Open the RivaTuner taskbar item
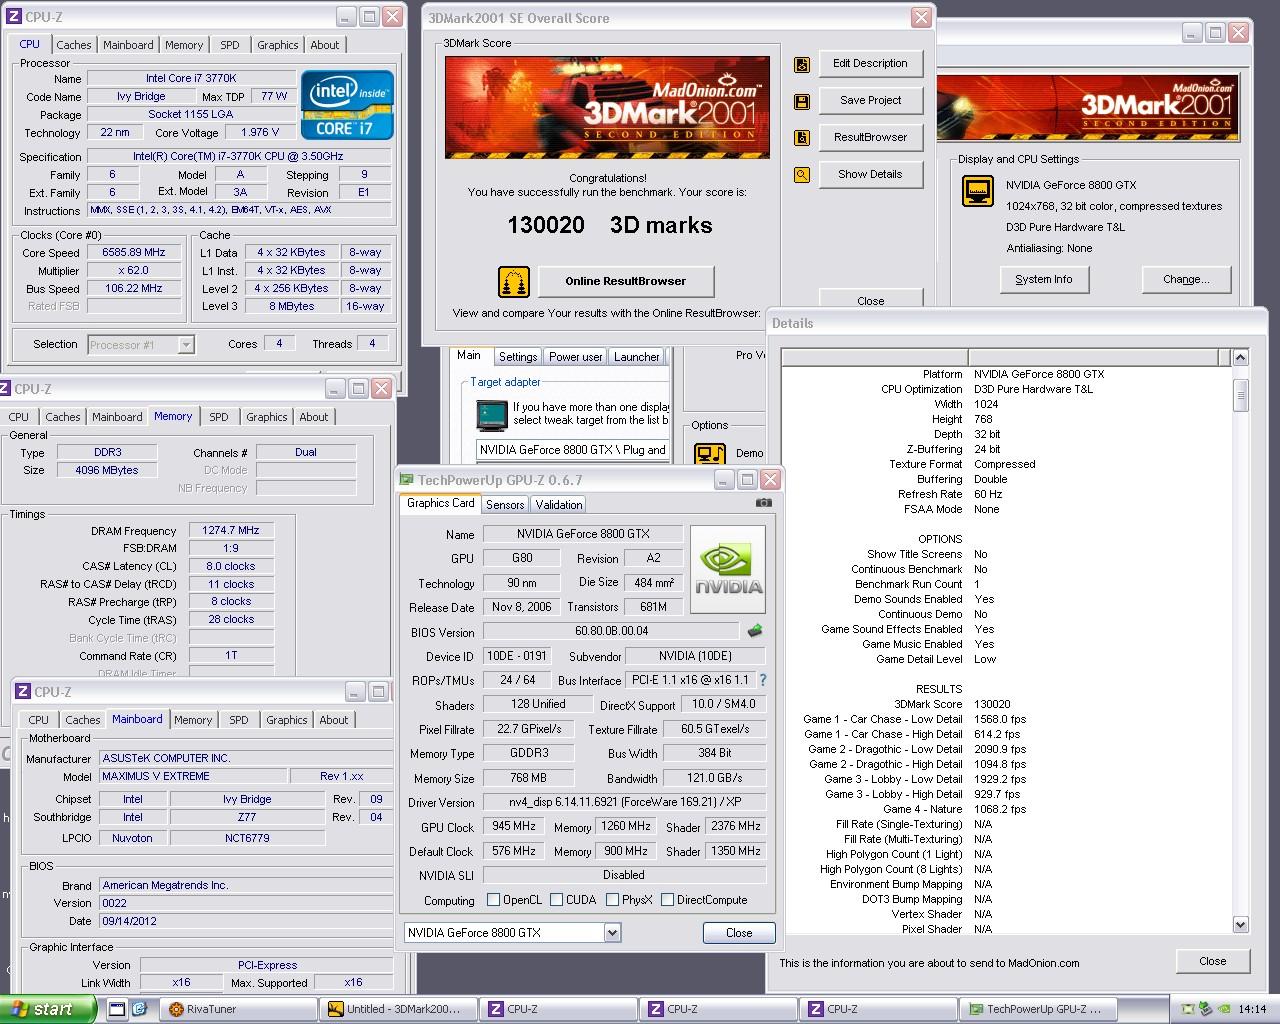 (238, 1009)
